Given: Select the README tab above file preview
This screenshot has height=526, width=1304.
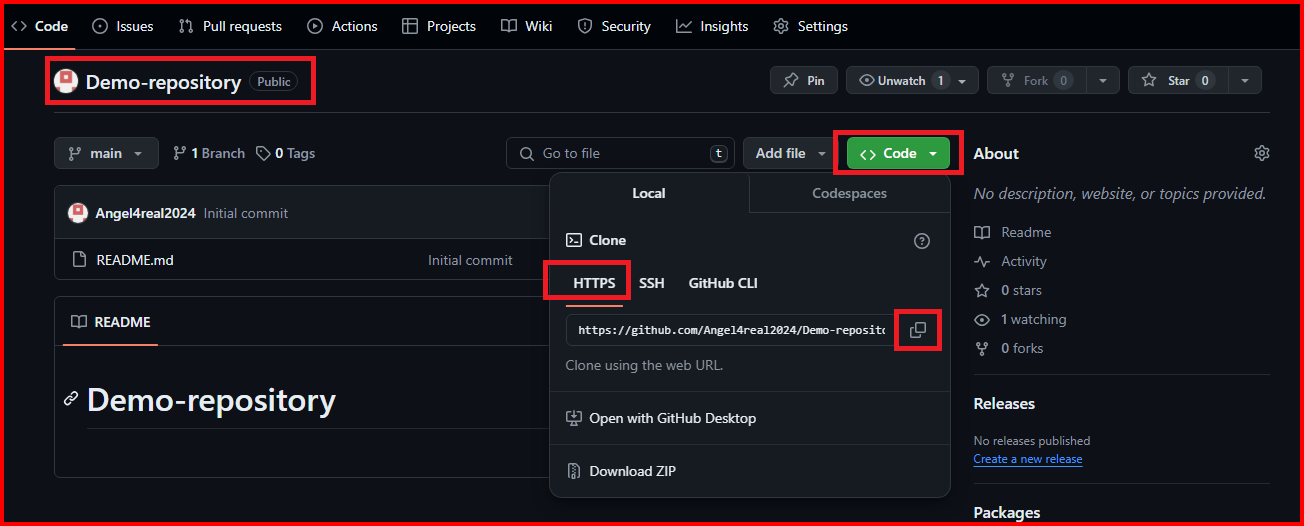Looking at the screenshot, I should click(x=111, y=322).
